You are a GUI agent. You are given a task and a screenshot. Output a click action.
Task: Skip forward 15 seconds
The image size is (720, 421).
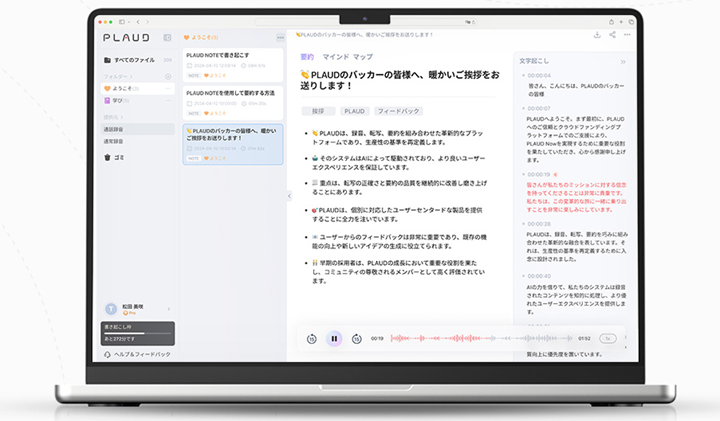point(356,339)
